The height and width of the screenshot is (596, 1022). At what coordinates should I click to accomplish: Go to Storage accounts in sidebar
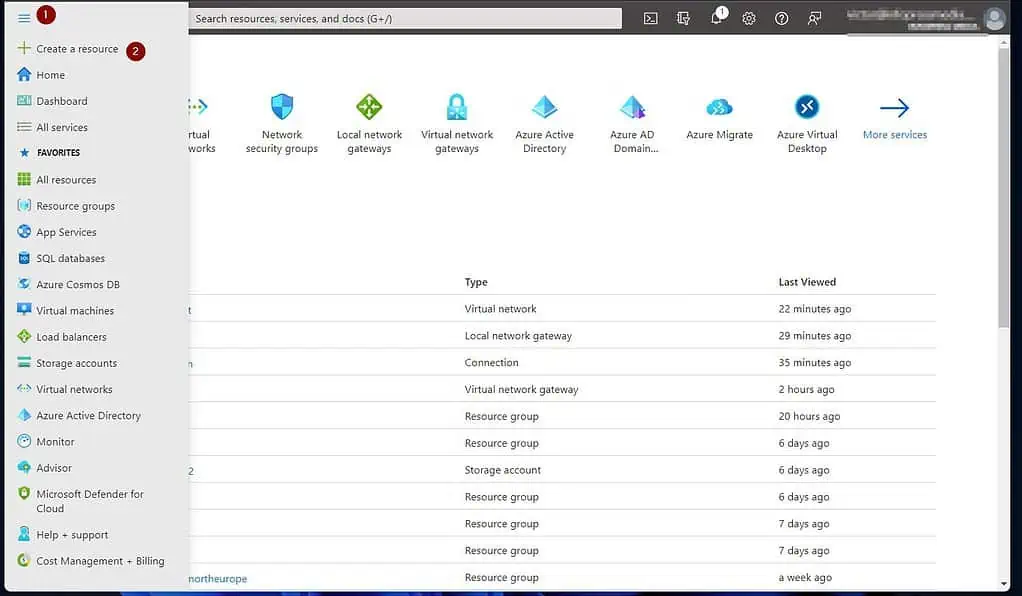[76, 363]
